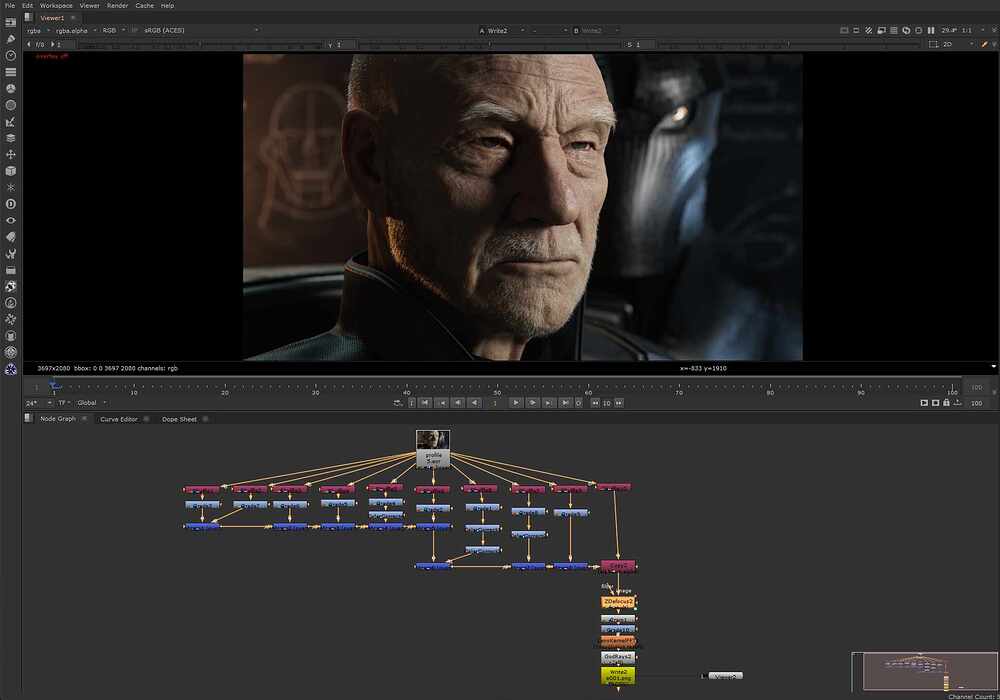Open the Merge nodes layers icon

(11, 138)
